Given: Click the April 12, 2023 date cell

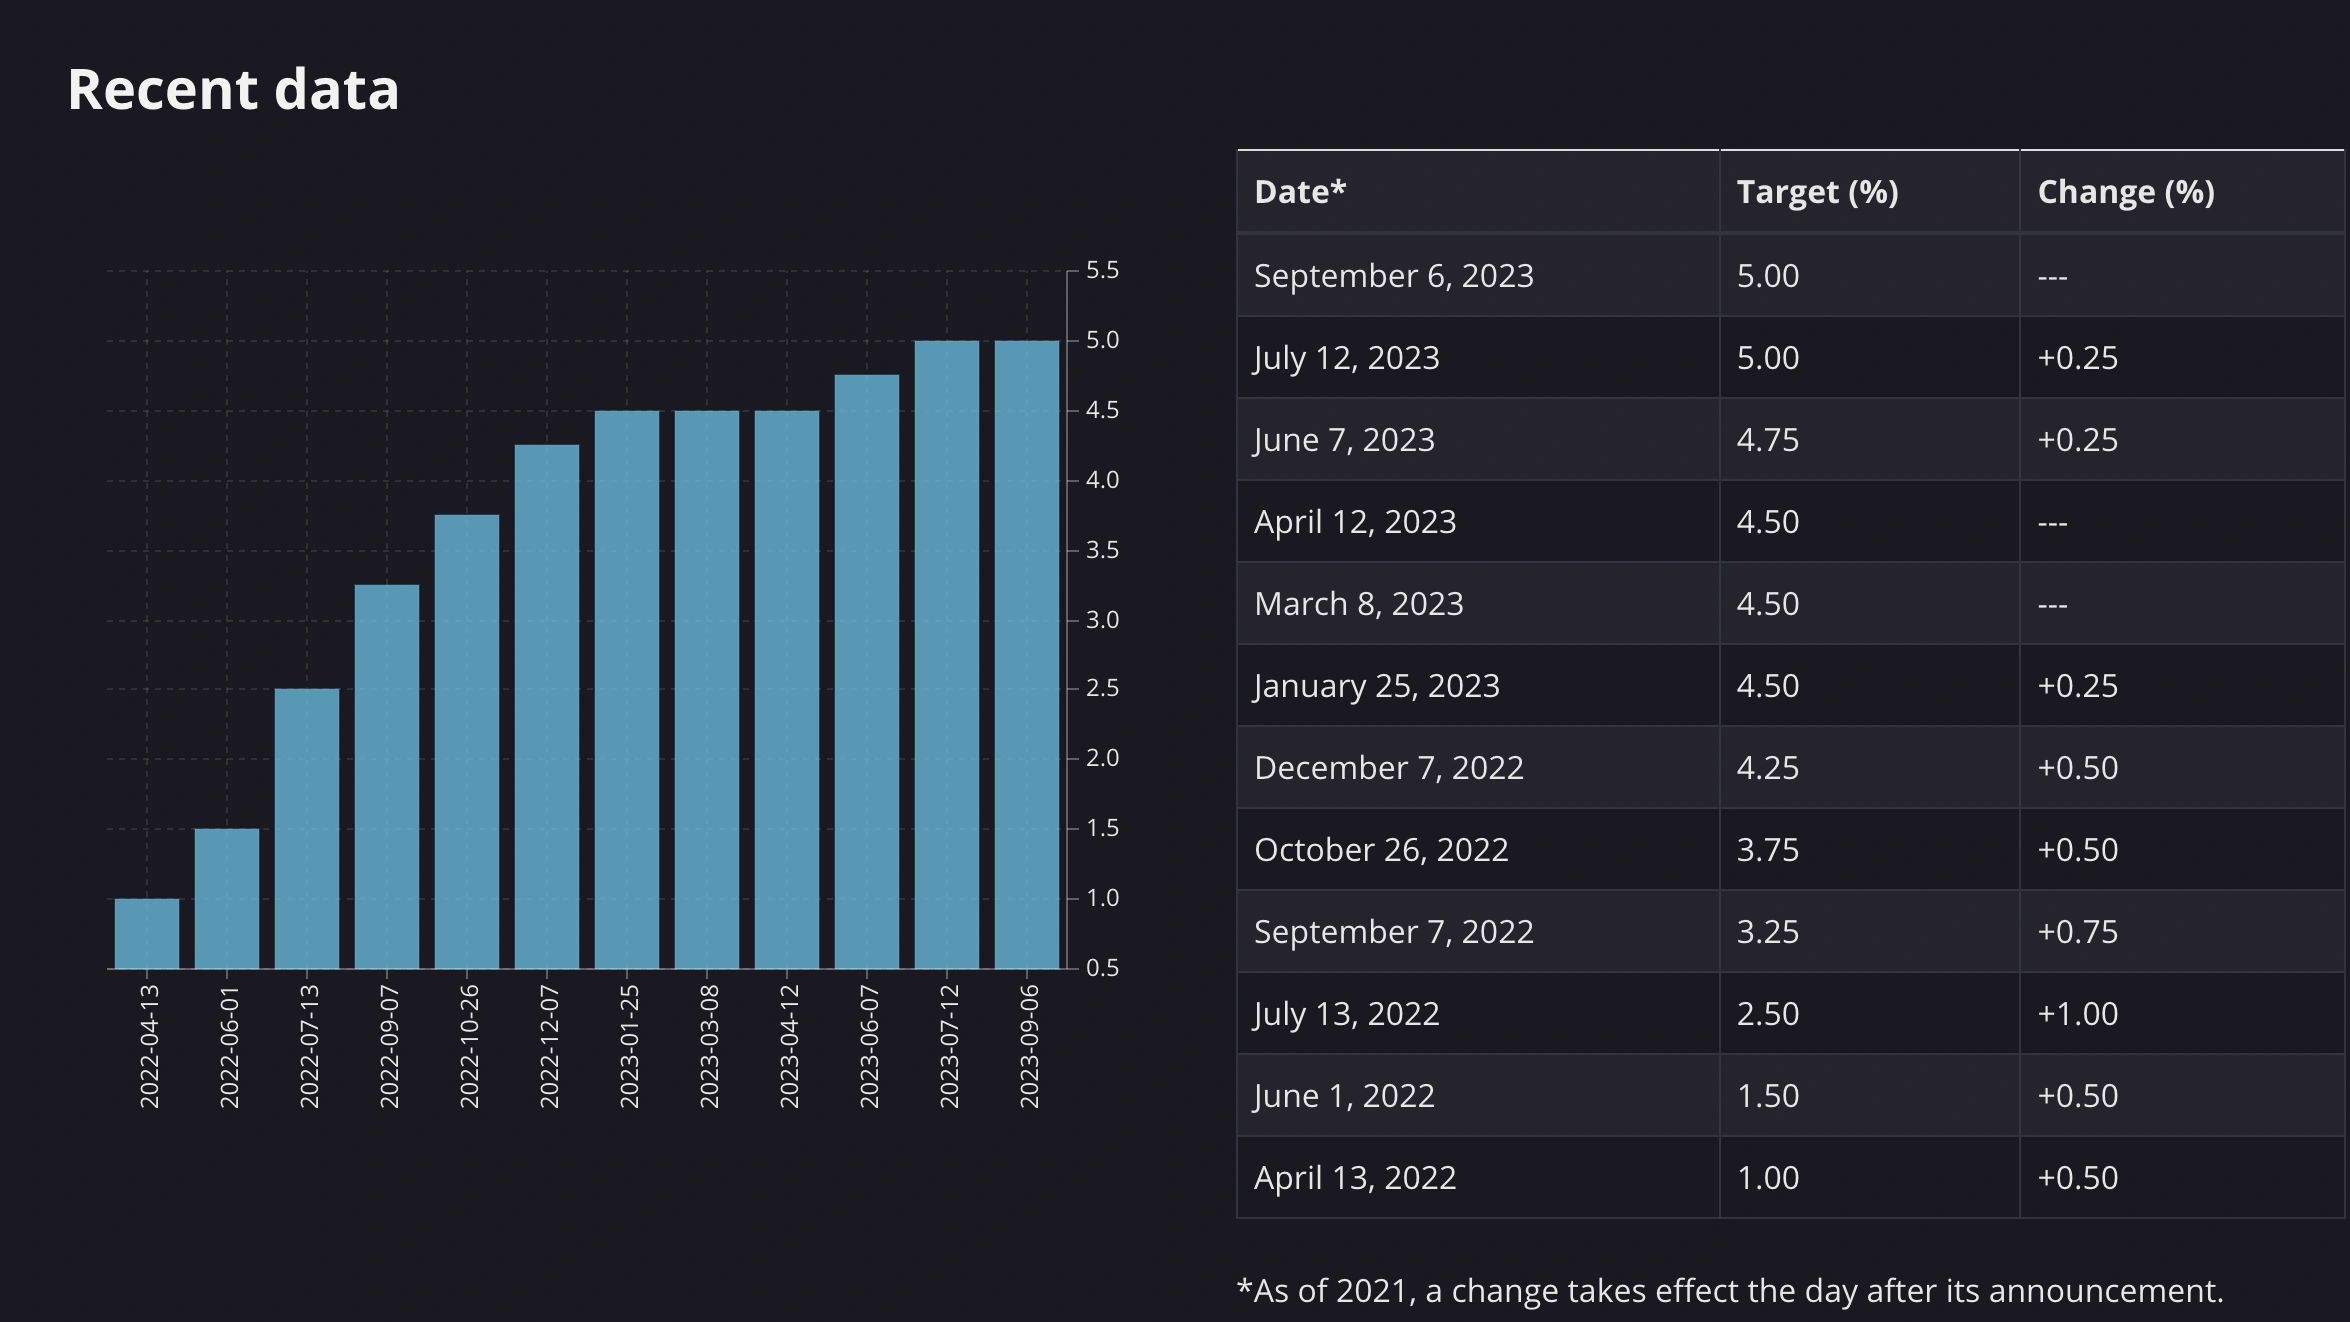Looking at the screenshot, I should [1478, 522].
